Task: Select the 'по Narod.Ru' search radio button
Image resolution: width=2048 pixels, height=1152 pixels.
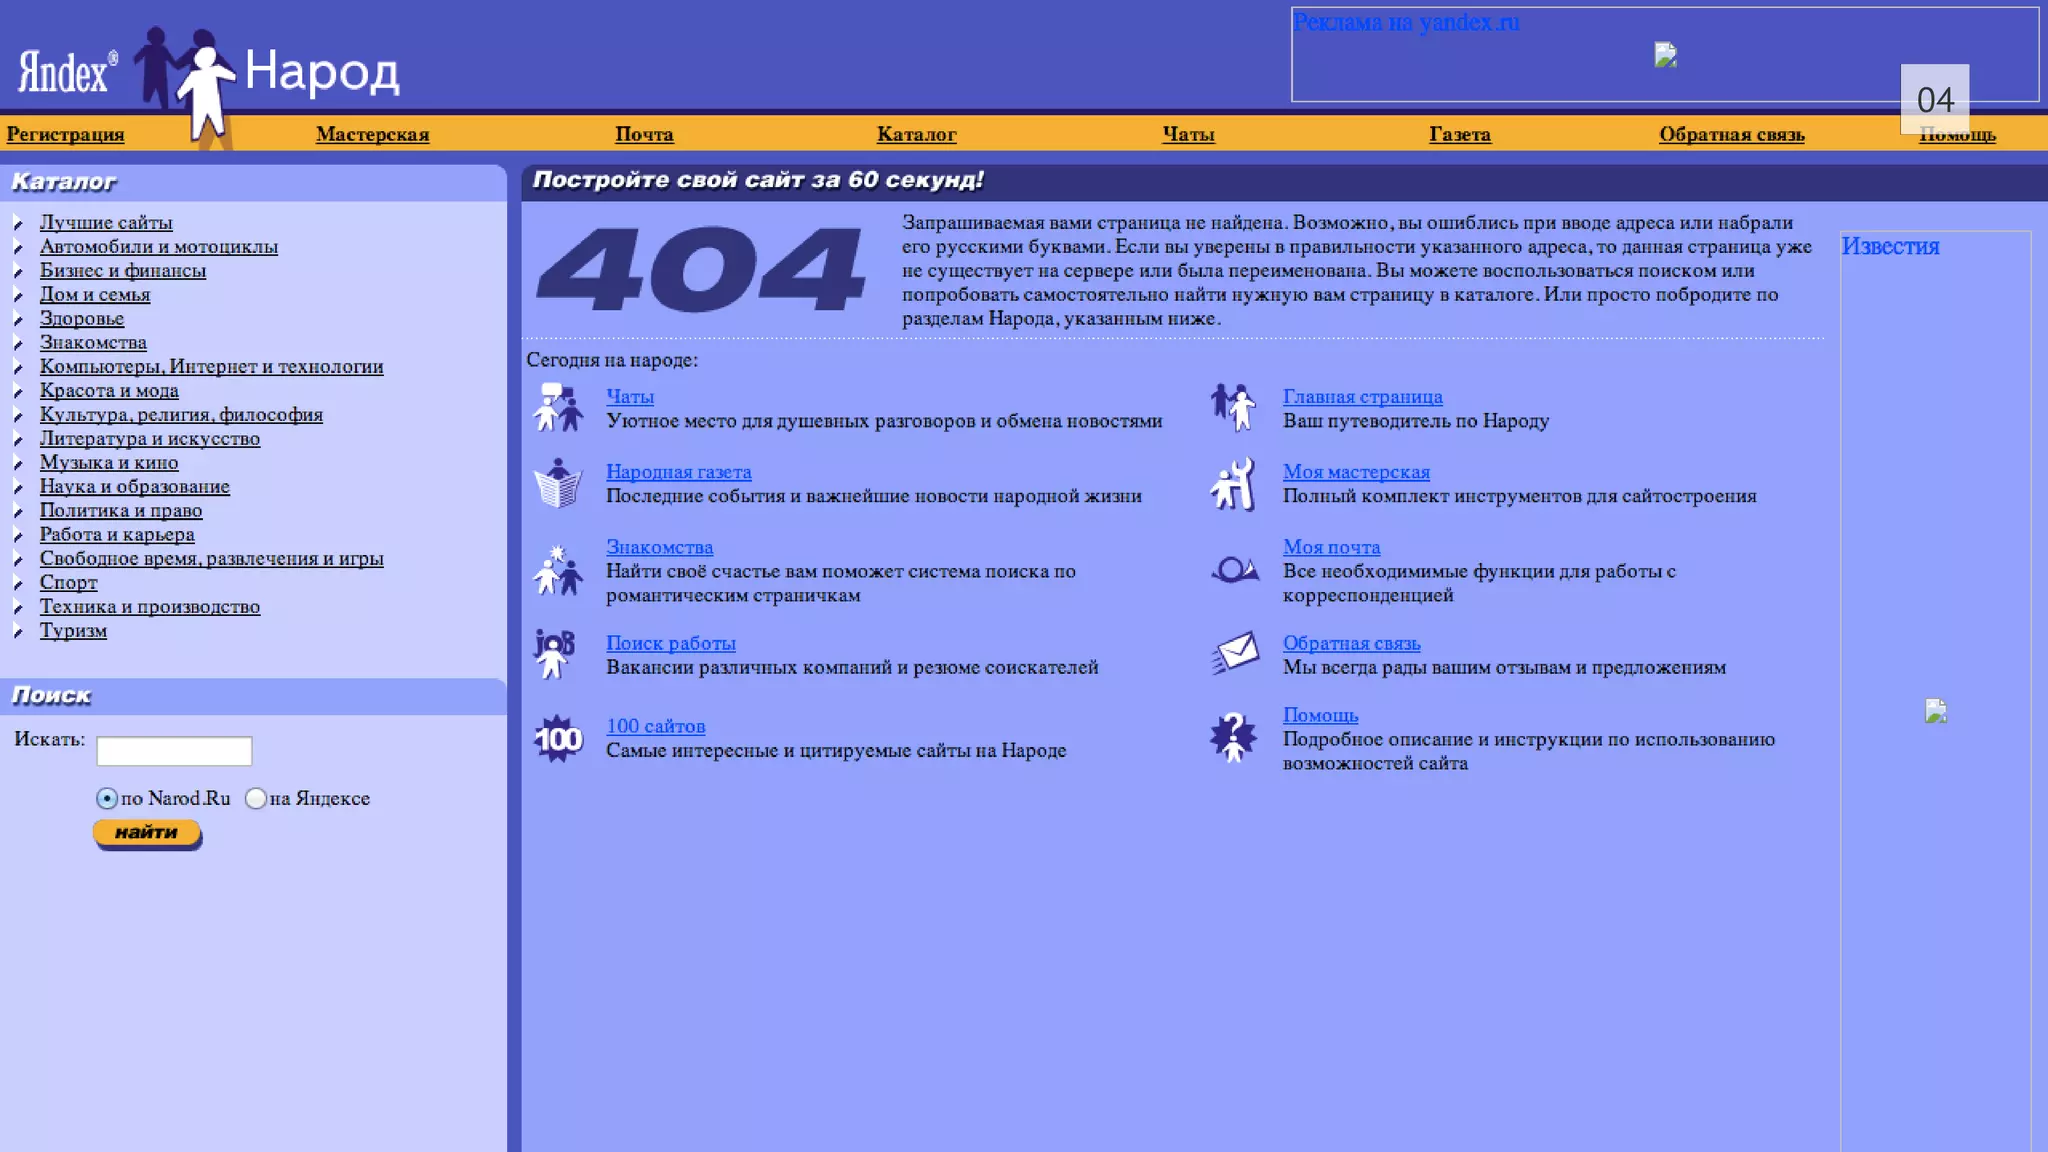Action: pyautogui.click(x=107, y=799)
